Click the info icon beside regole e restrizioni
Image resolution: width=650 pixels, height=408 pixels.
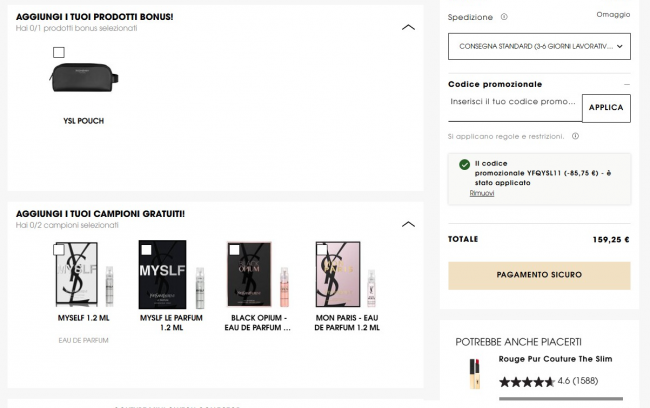pyautogui.click(x=576, y=136)
